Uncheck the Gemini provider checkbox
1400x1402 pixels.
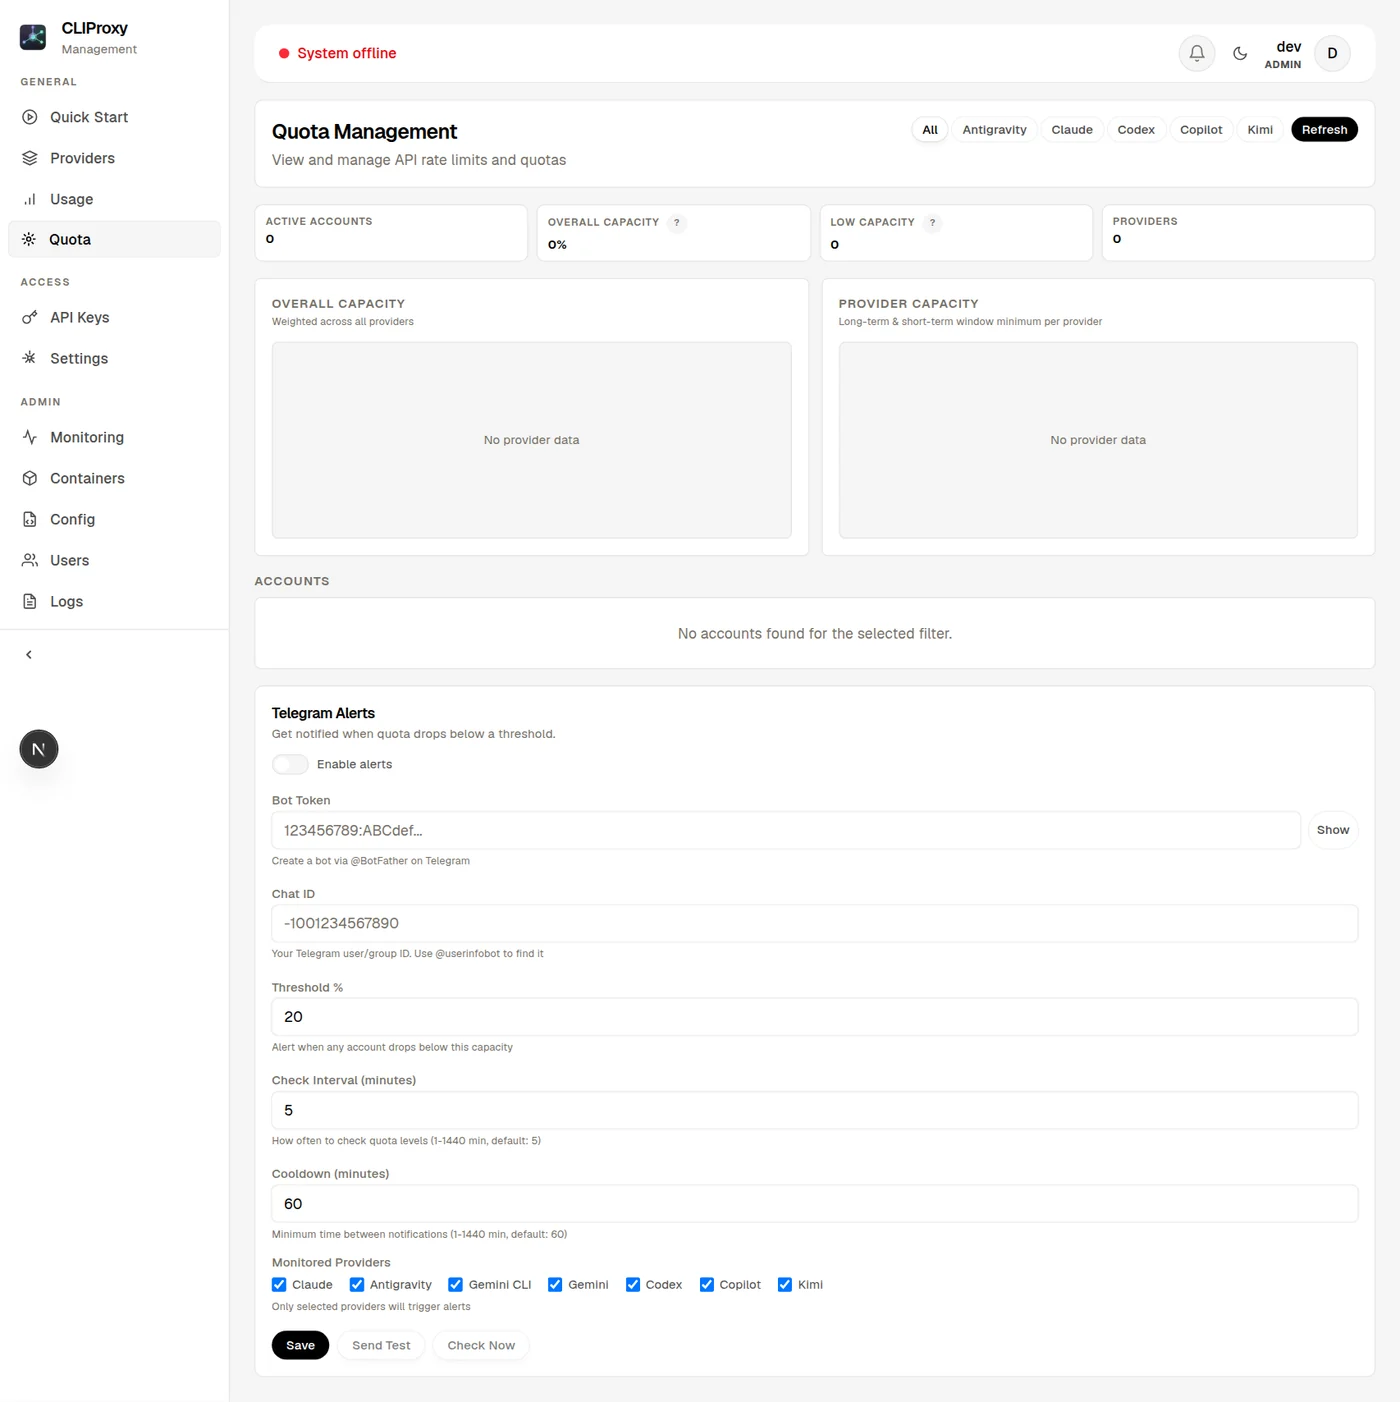555,1285
